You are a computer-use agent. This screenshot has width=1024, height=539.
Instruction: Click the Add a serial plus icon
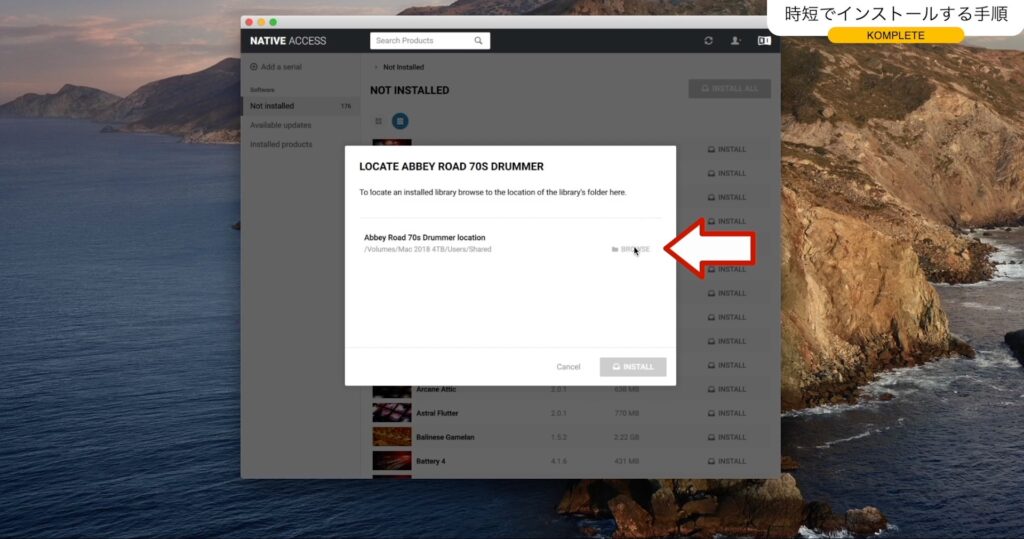coord(253,67)
